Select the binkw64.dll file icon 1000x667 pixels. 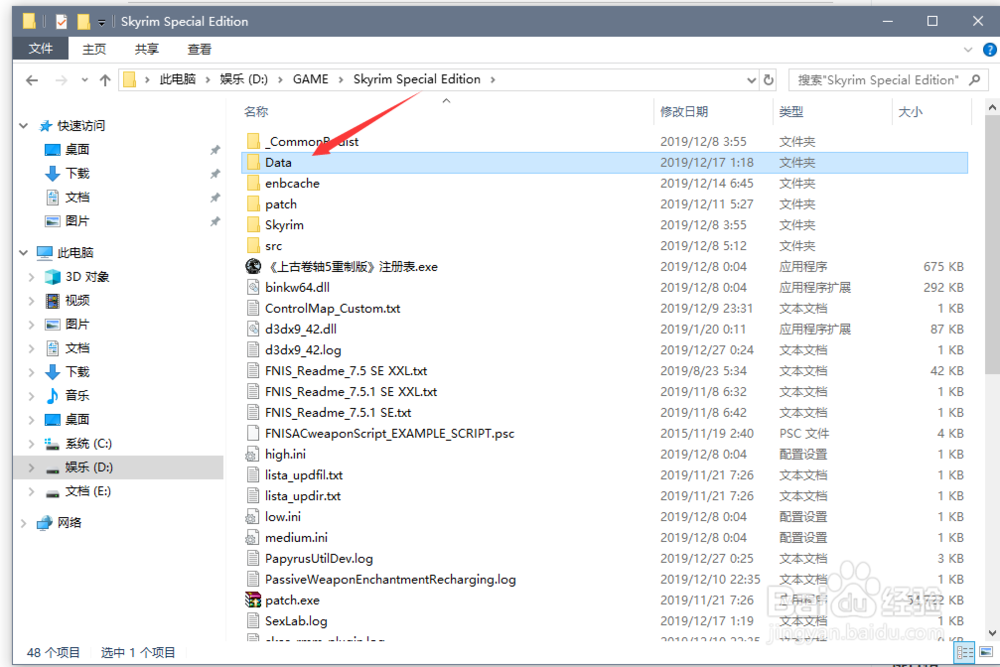253,287
